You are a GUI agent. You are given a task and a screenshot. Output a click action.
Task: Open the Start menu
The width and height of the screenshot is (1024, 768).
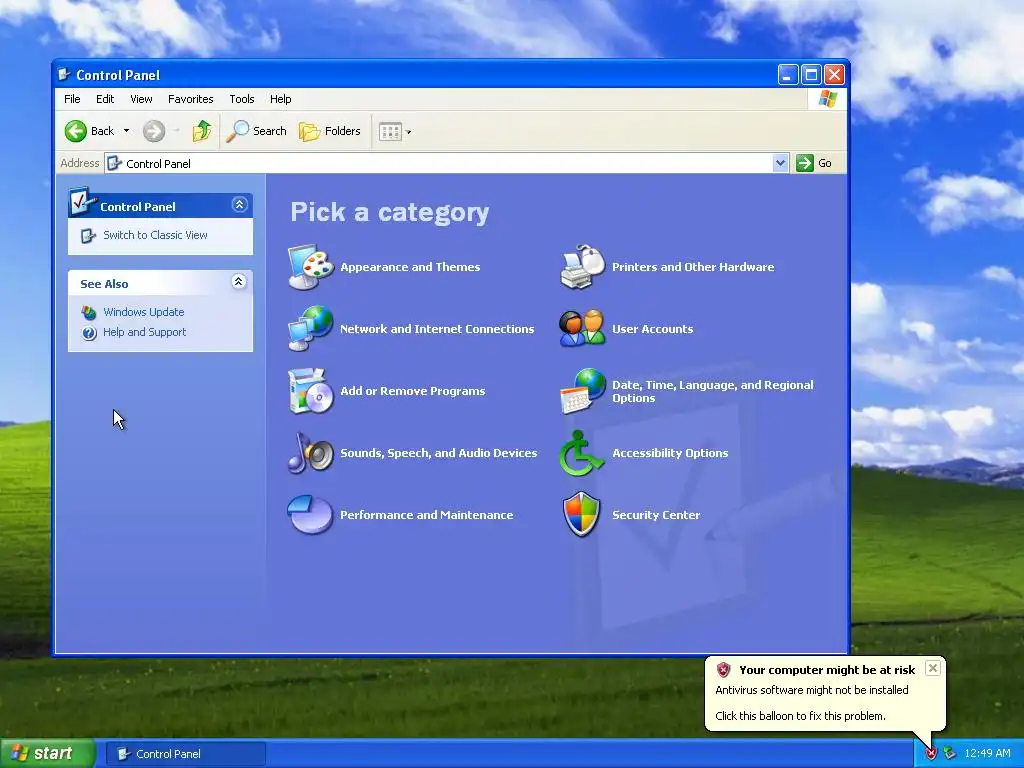48,753
